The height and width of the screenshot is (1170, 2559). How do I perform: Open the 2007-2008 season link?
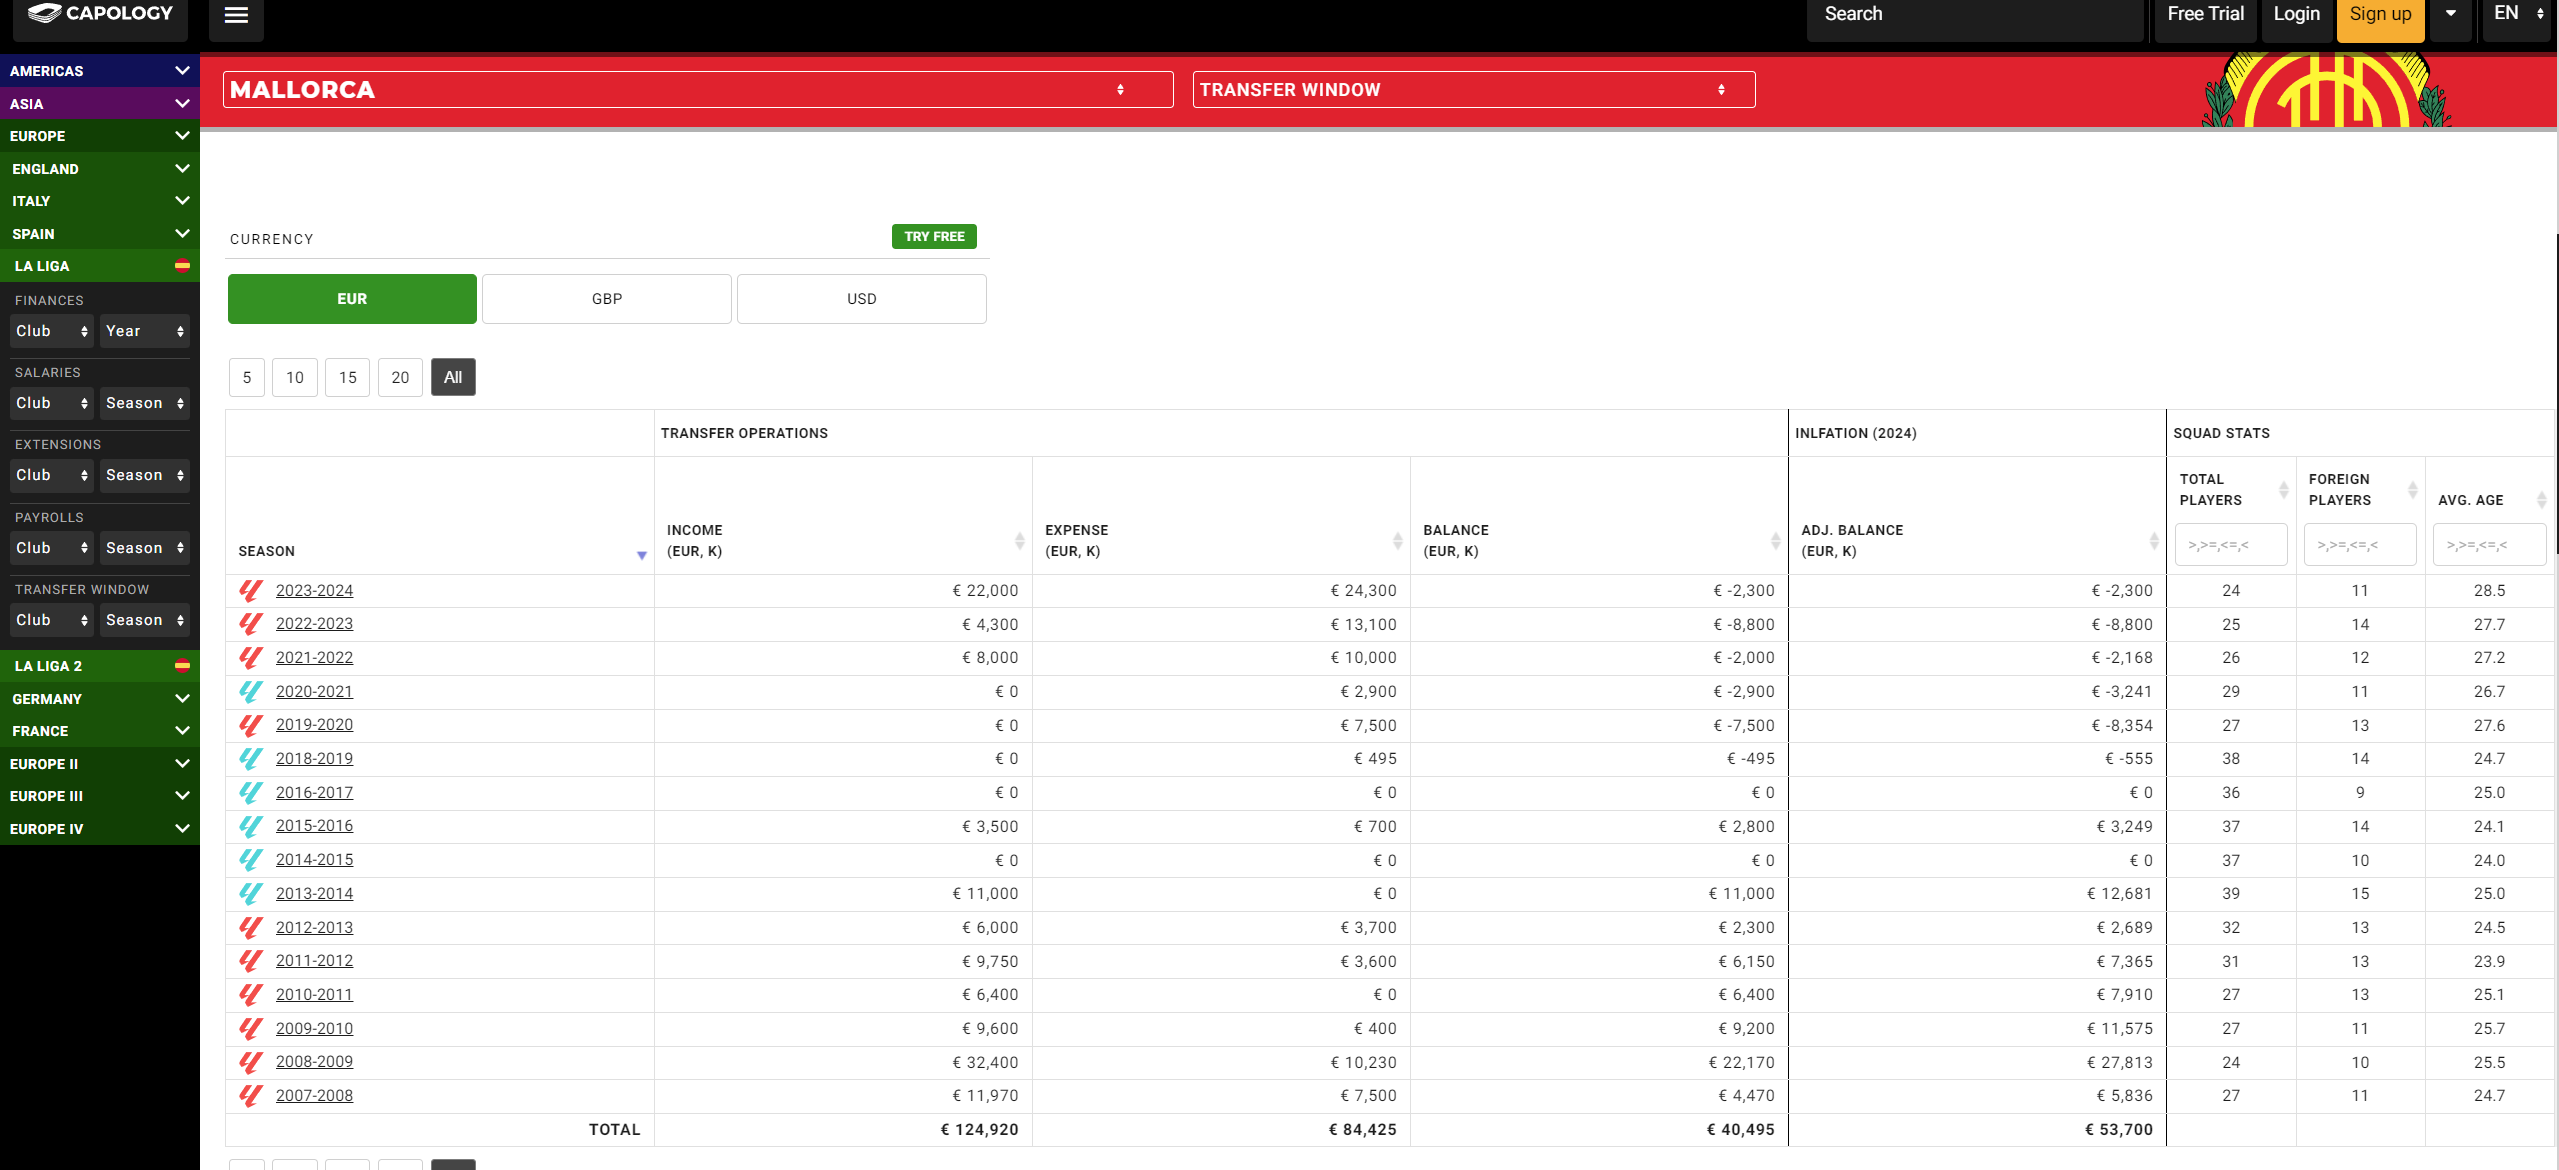(x=314, y=1096)
